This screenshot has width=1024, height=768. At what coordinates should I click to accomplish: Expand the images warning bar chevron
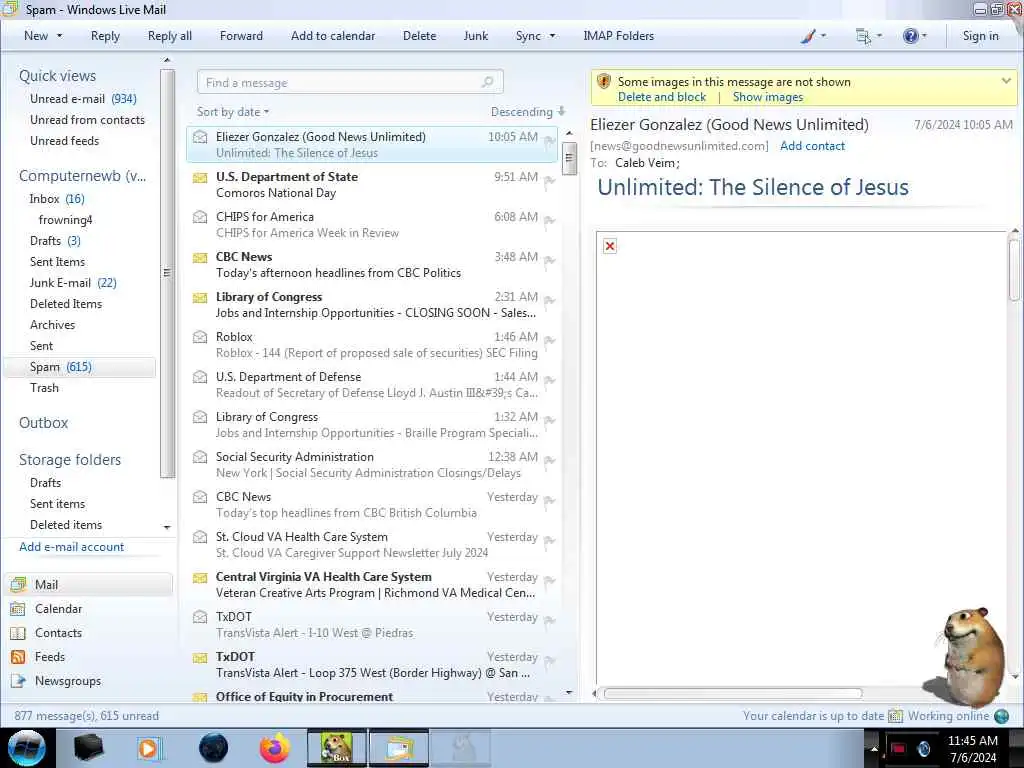1006,81
